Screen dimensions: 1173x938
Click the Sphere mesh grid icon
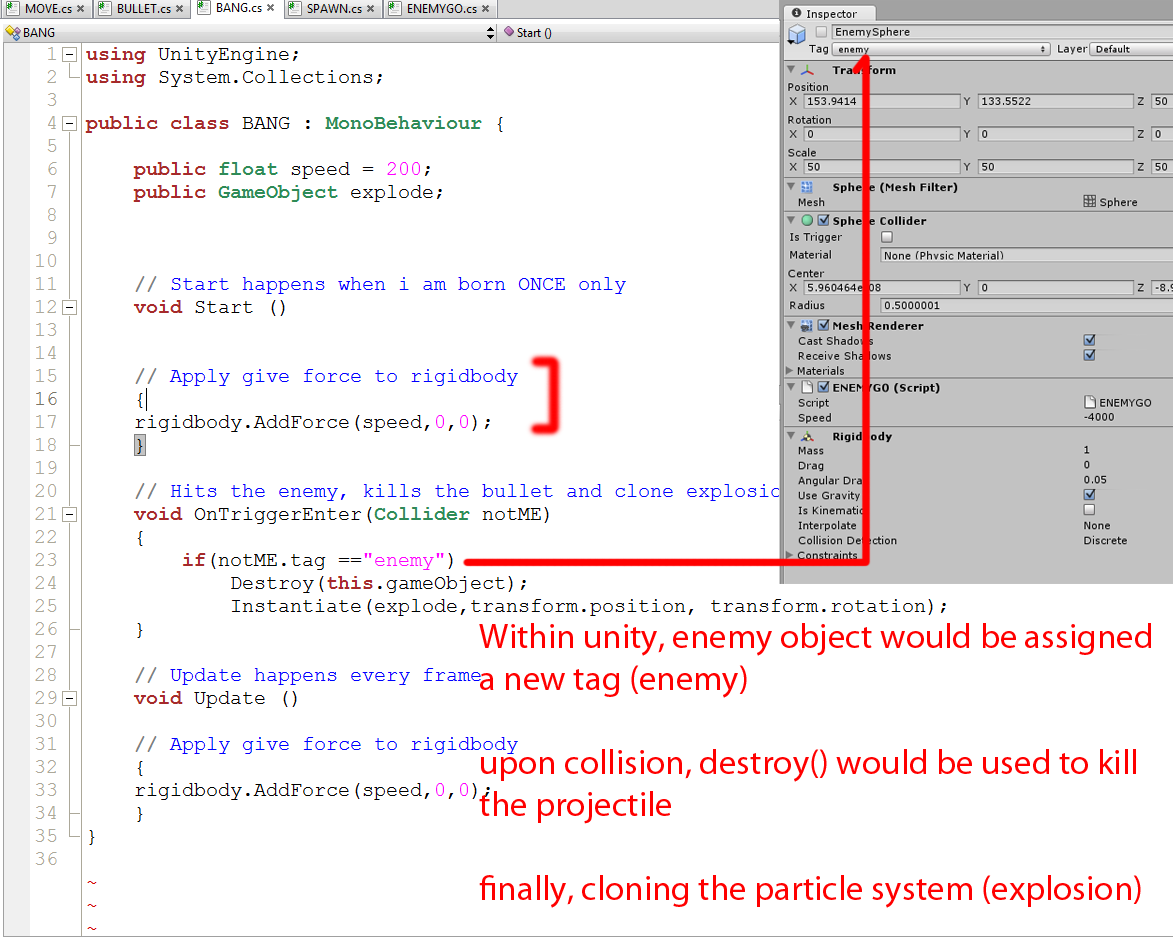pyautogui.click(x=1089, y=201)
